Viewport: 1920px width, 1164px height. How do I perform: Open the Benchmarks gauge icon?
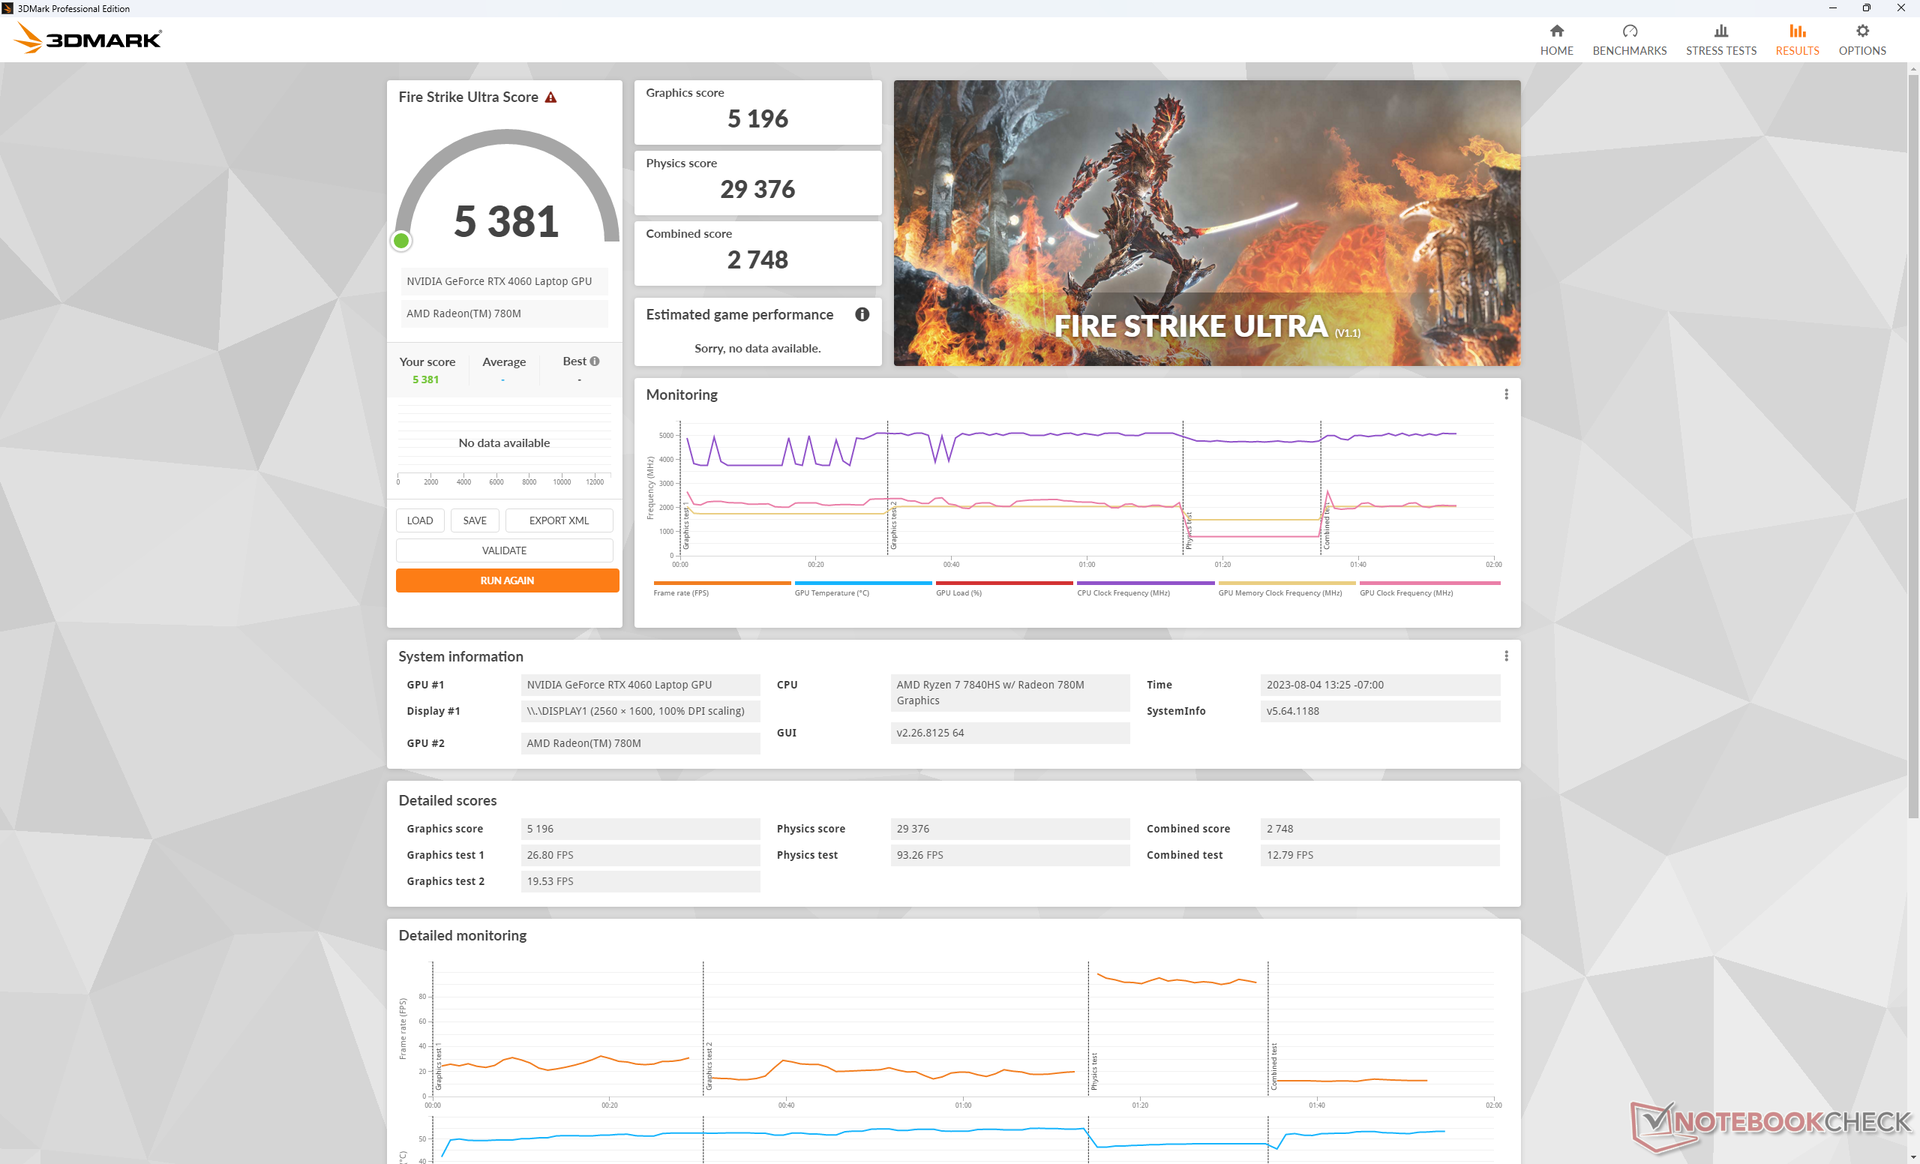(1629, 31)
